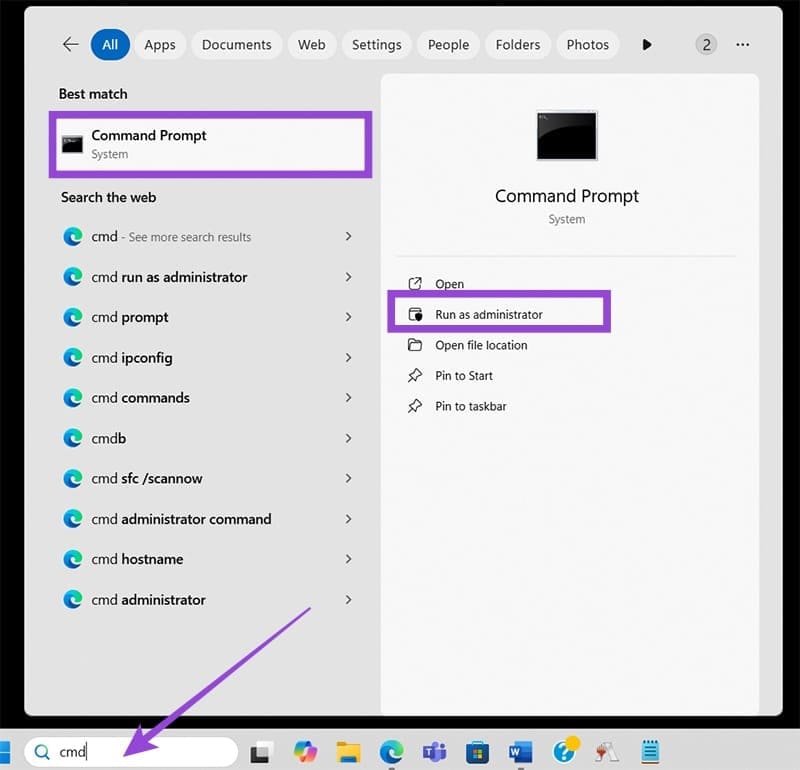800x770 pixels.
Task: Open Microsoft Word from the taskbar
Action: pos(520,752)
